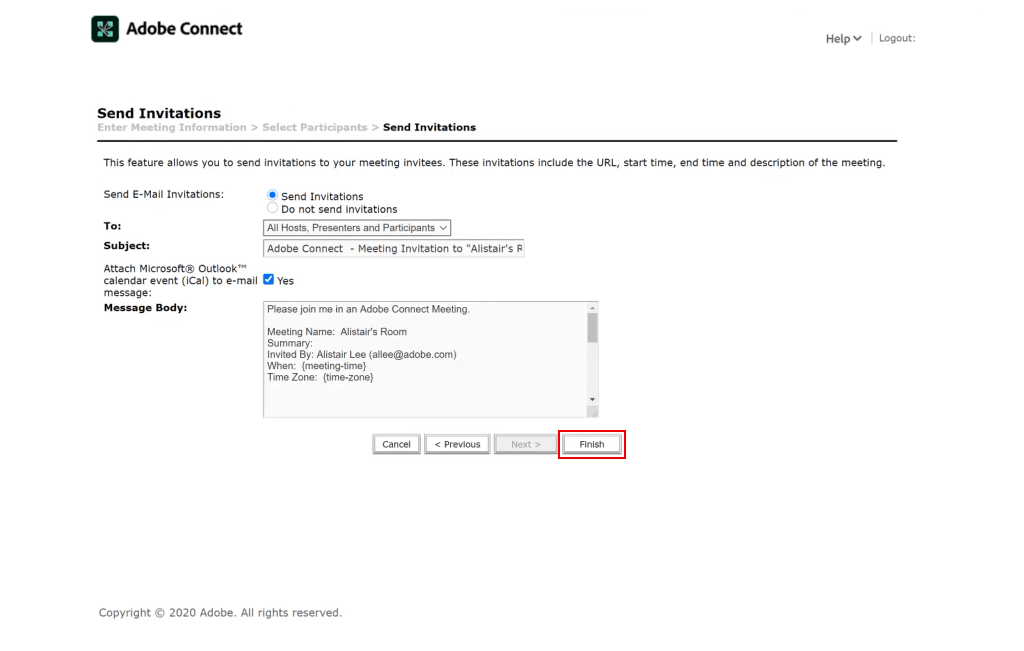Screen dimensions: 1024x651
Task: Select the Send Invitations radio button
Action: pos(272,195)
